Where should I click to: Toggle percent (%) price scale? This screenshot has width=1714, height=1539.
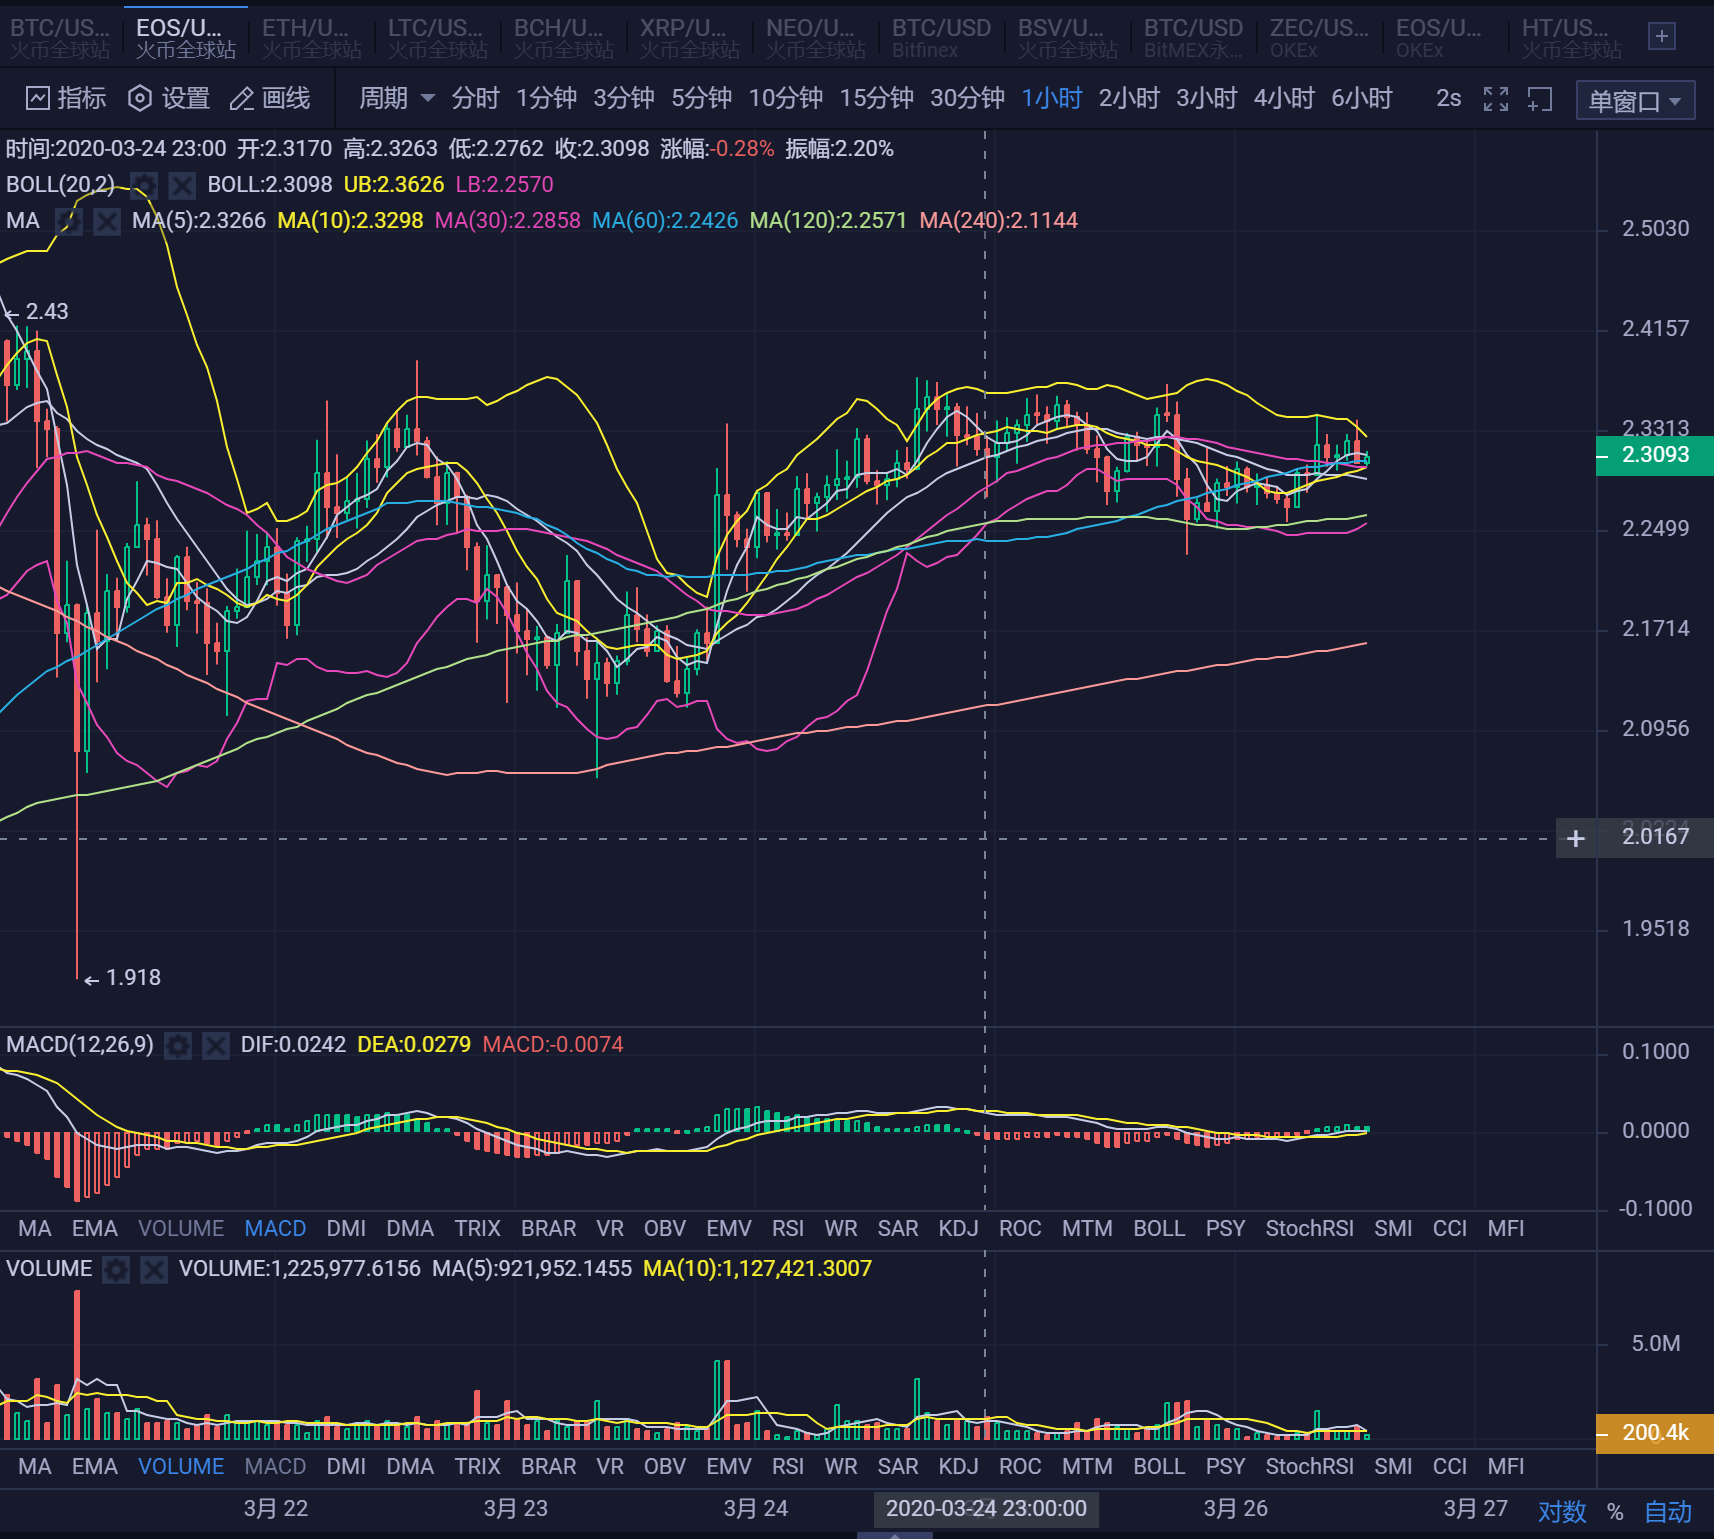1615,1511
